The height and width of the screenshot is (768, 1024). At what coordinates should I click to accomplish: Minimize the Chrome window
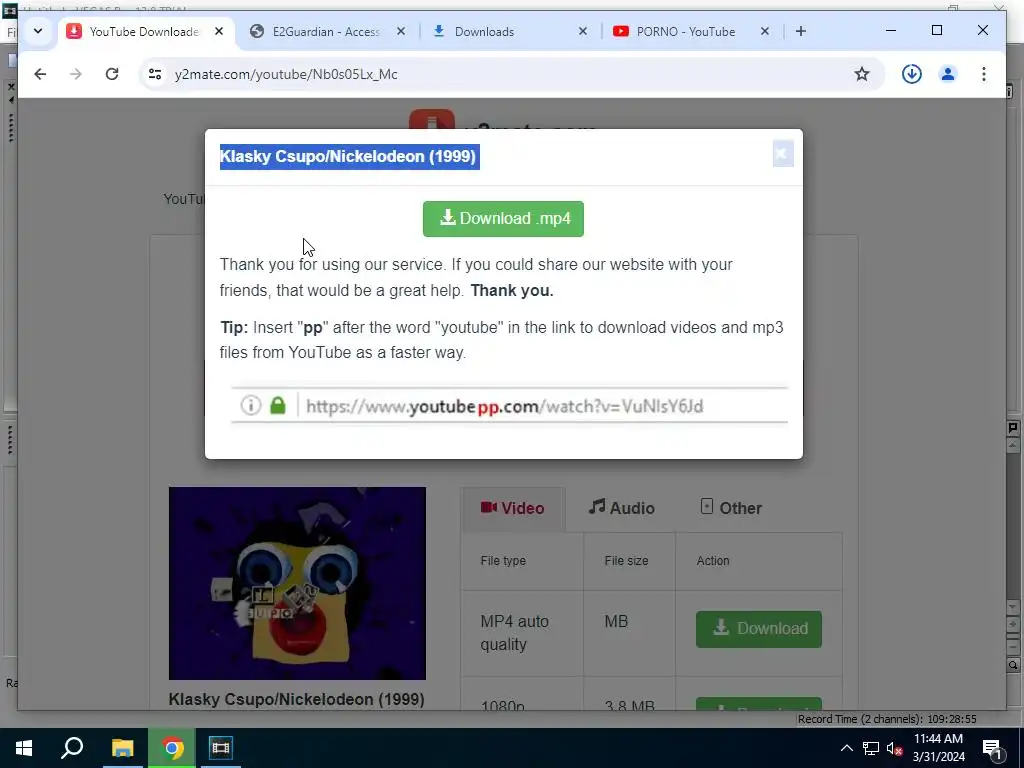pos(891,31)
